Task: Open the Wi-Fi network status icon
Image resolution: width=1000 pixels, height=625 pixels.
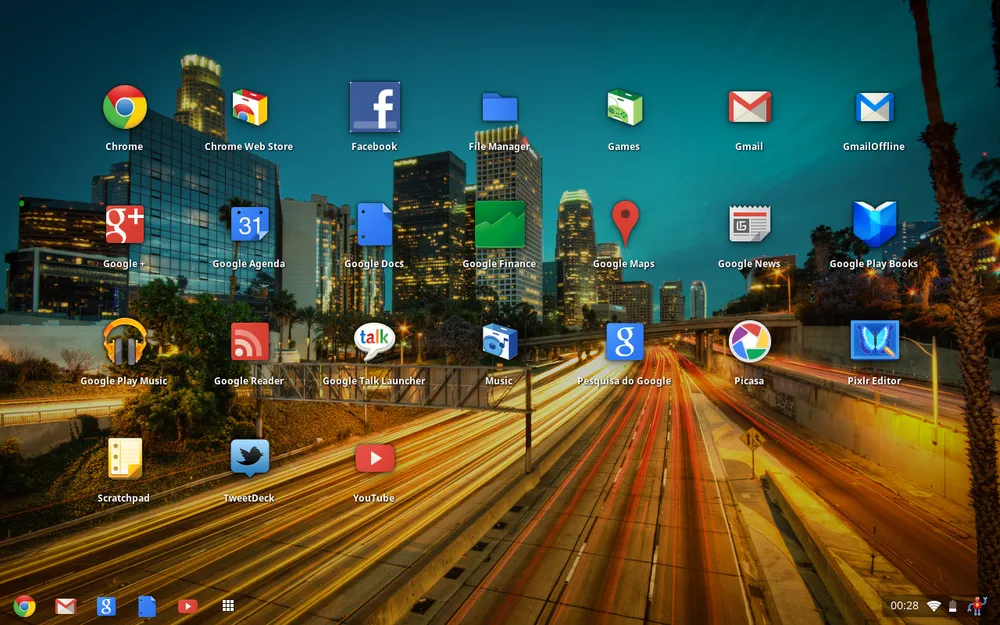Action: (x=933, y=606)
